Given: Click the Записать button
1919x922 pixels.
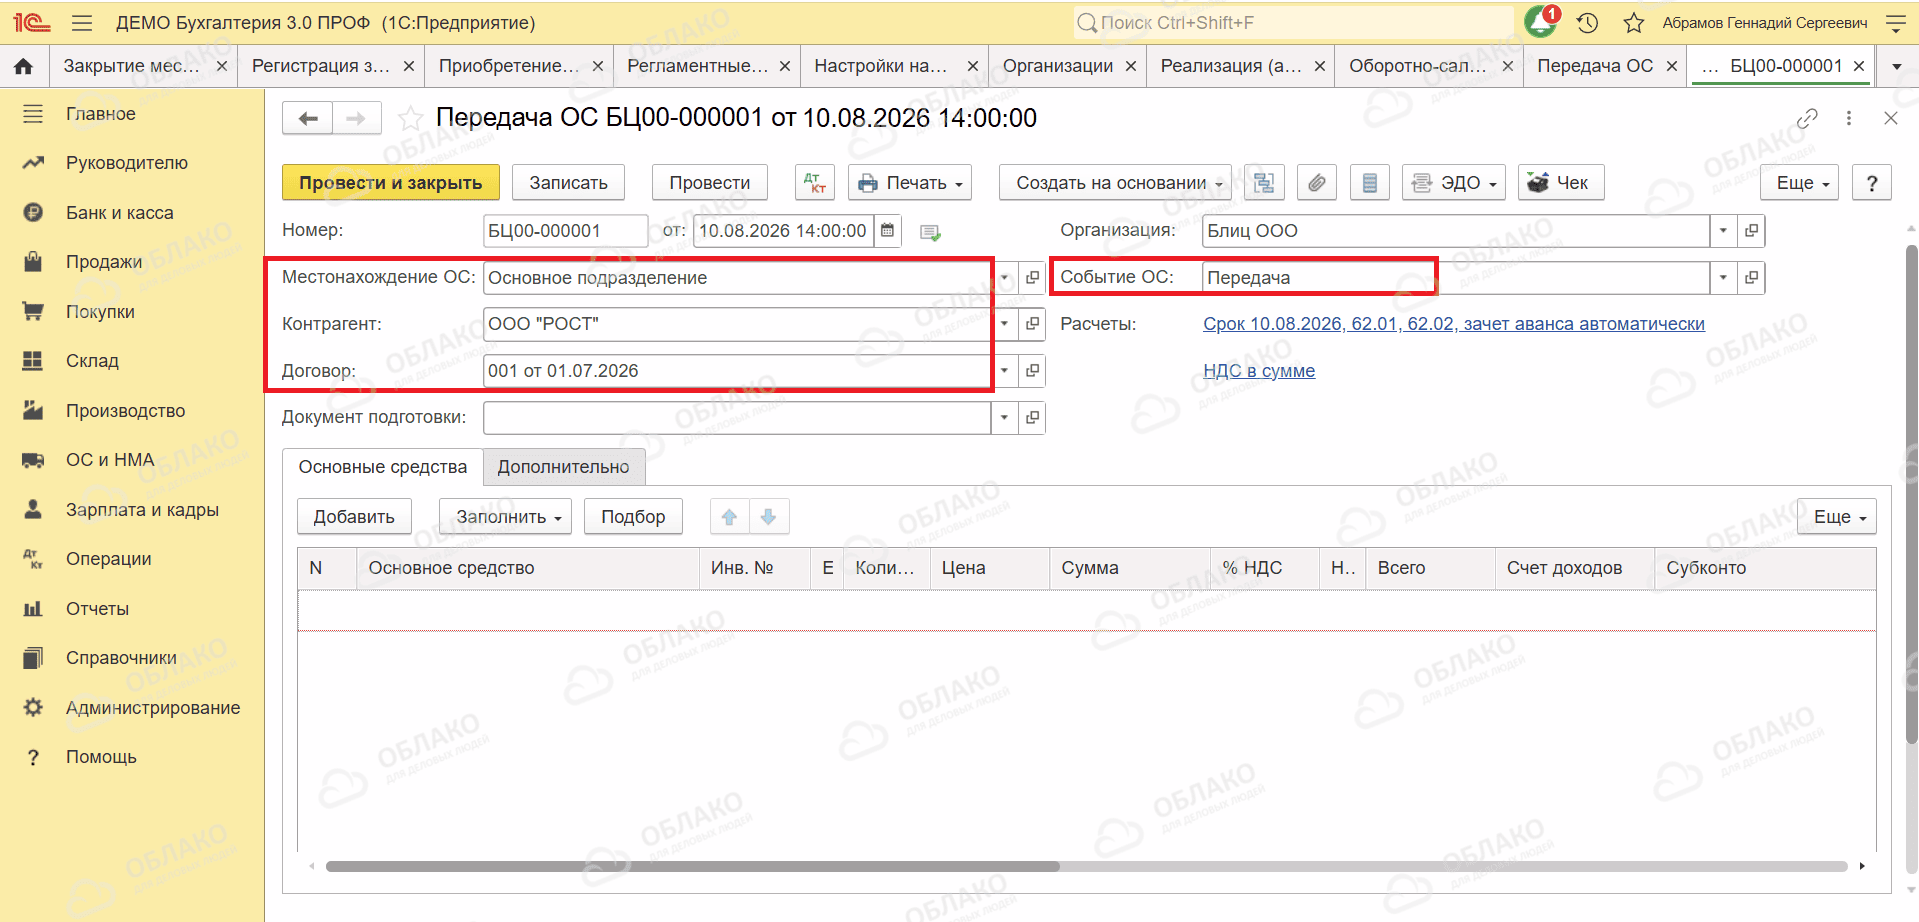Looking at the screenshot, I should tap(568, 183).
